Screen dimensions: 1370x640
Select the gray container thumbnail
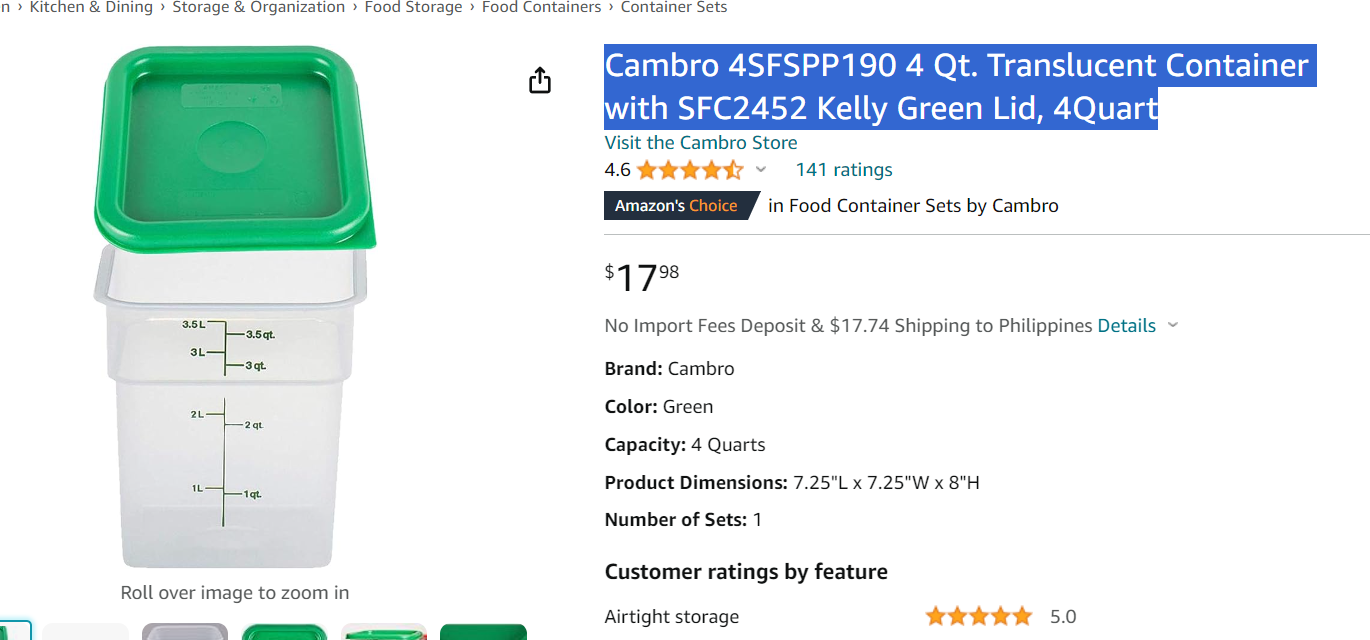[185, 631]
